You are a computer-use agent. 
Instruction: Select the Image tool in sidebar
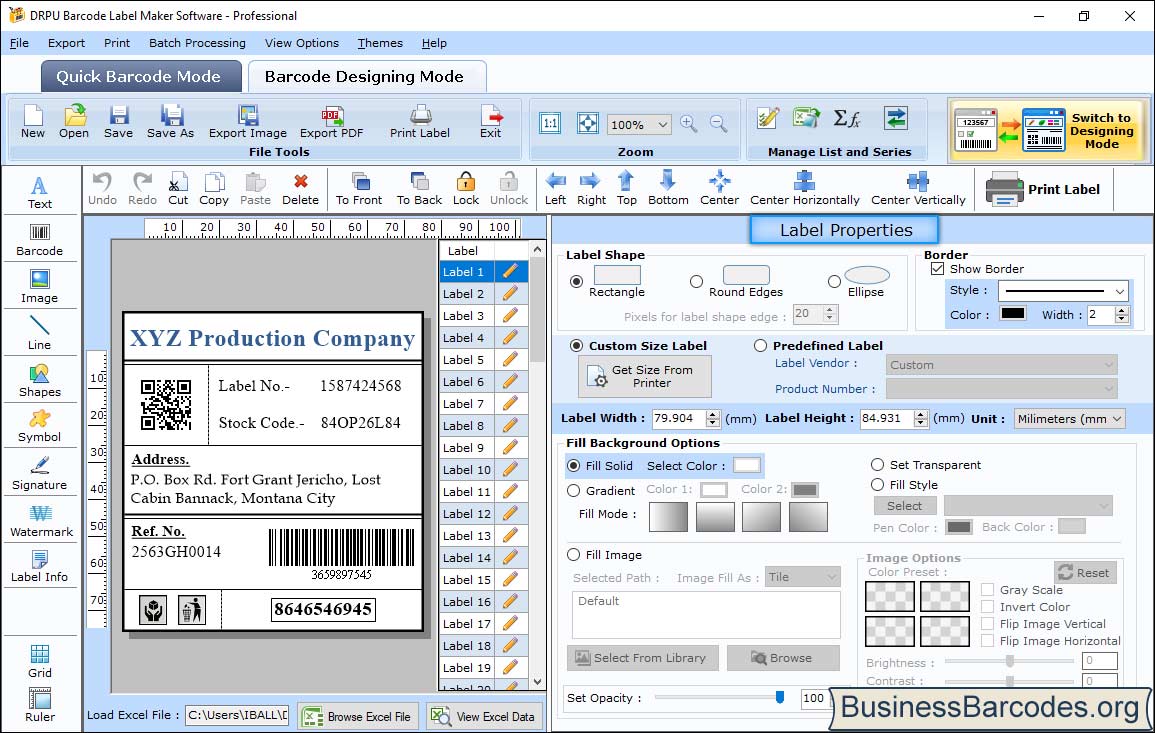pyautogui.click(x=40, y=287)
